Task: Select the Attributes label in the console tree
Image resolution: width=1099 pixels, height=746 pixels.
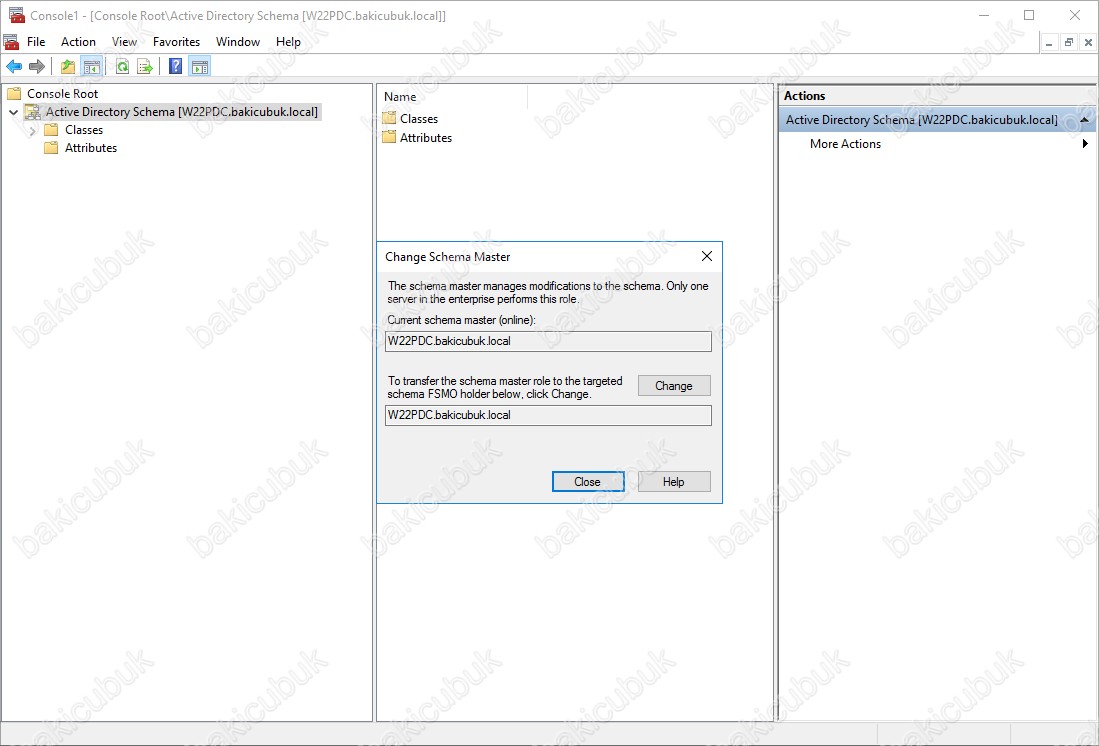Action: (91, 148)
